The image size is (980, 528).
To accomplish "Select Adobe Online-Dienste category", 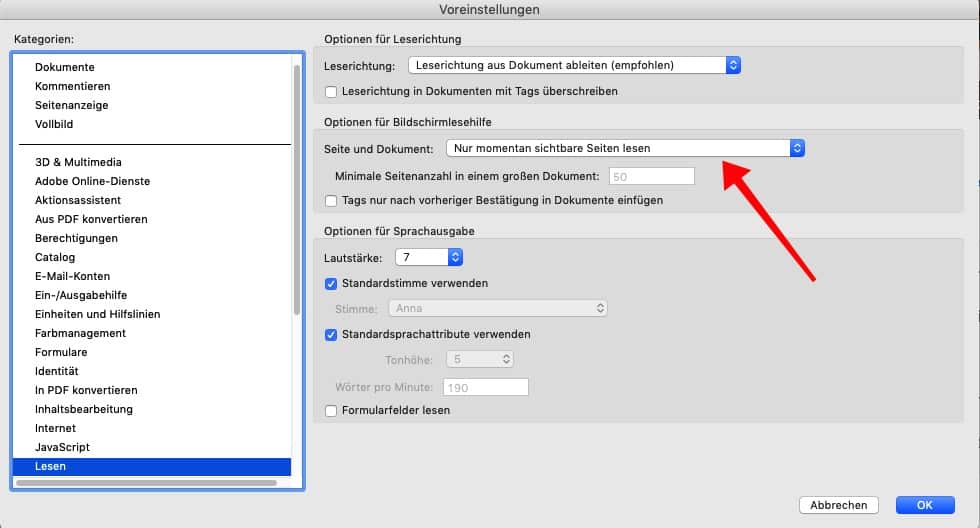I will tap(92, 182).
